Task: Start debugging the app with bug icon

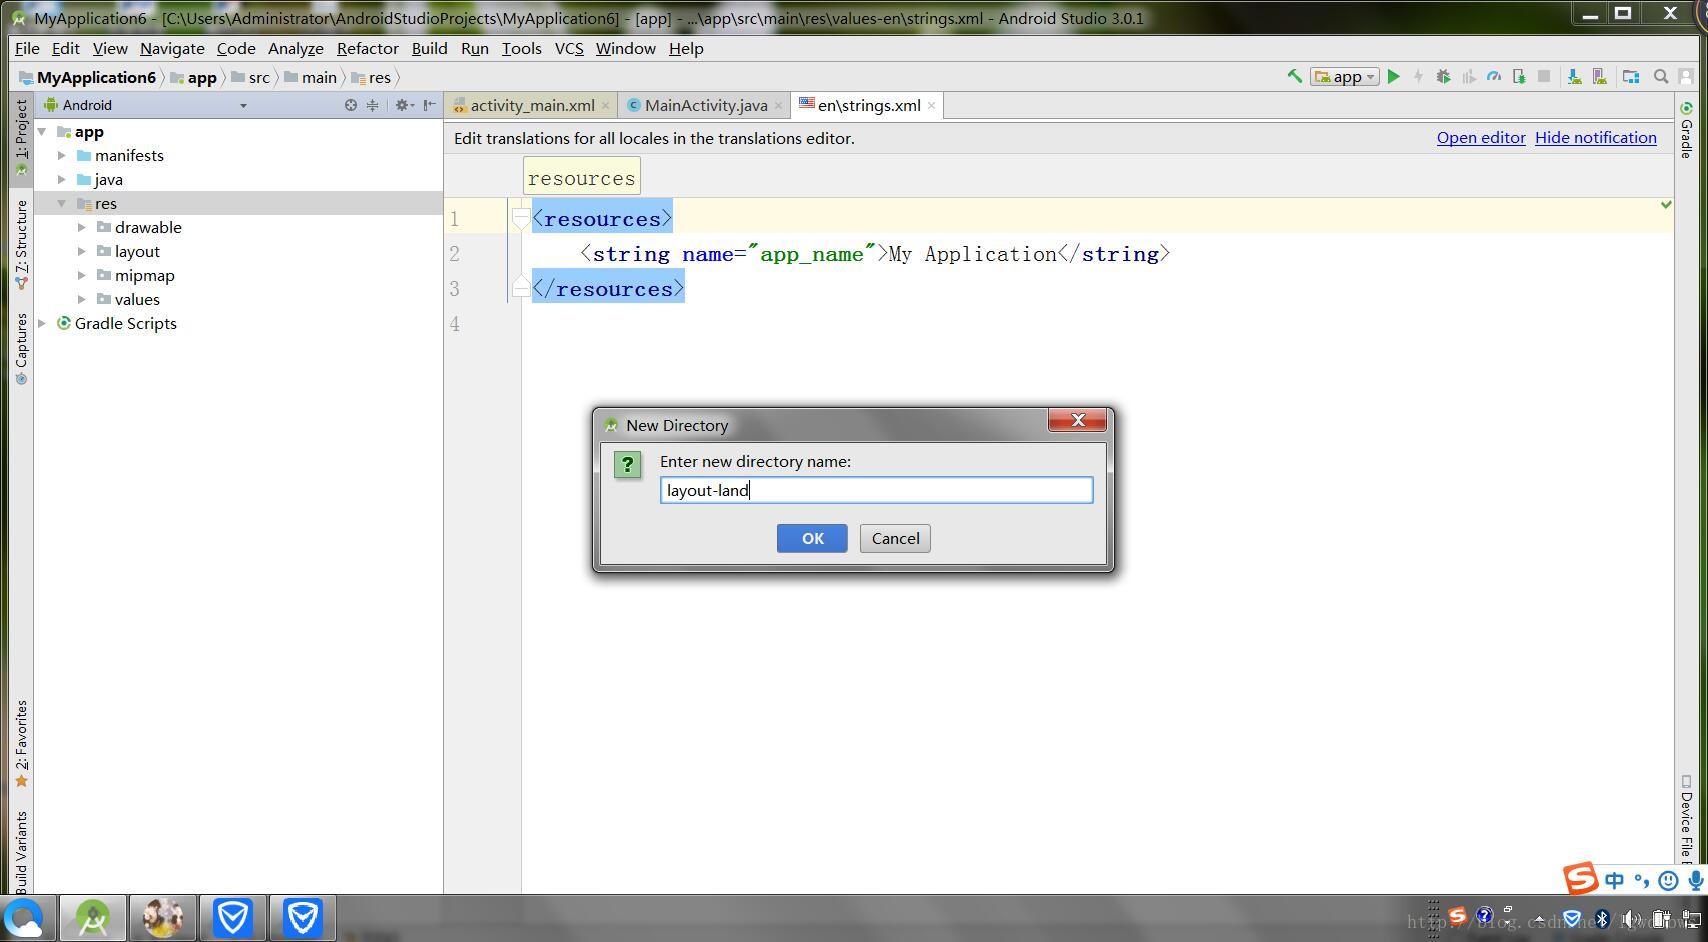Action: [1443, 76]
